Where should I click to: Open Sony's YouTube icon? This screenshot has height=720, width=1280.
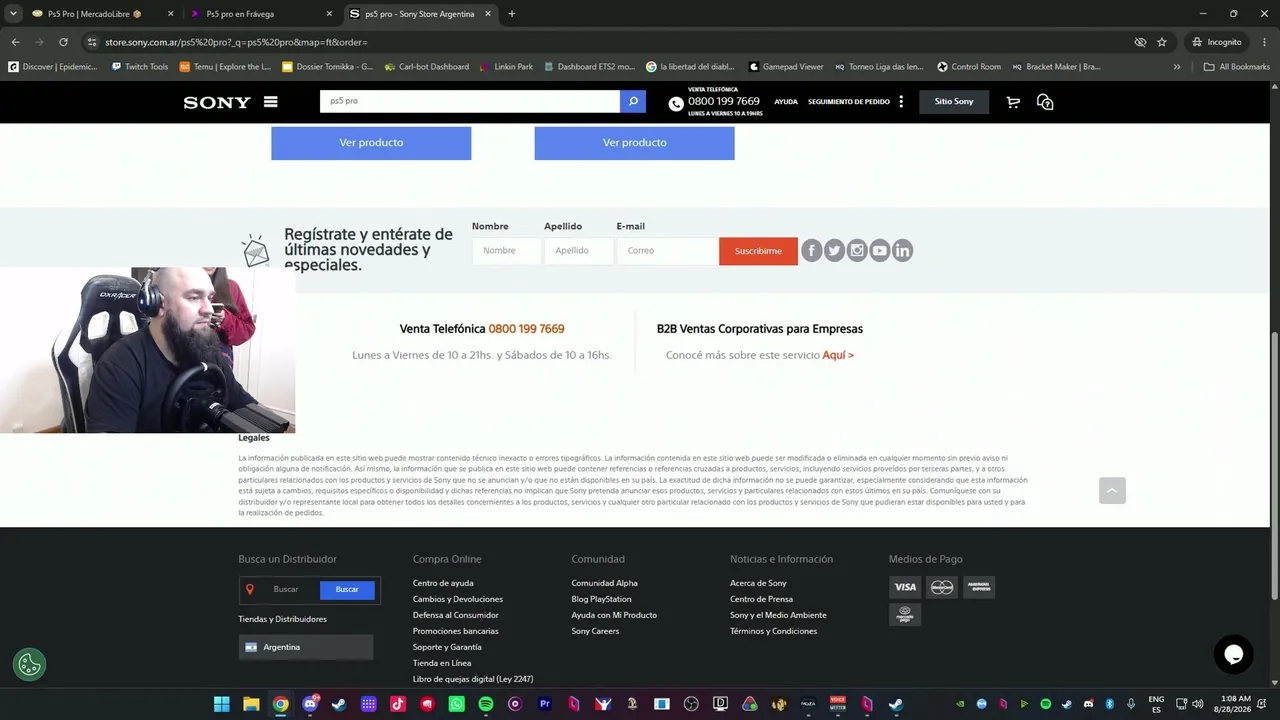tap(880, 251)
